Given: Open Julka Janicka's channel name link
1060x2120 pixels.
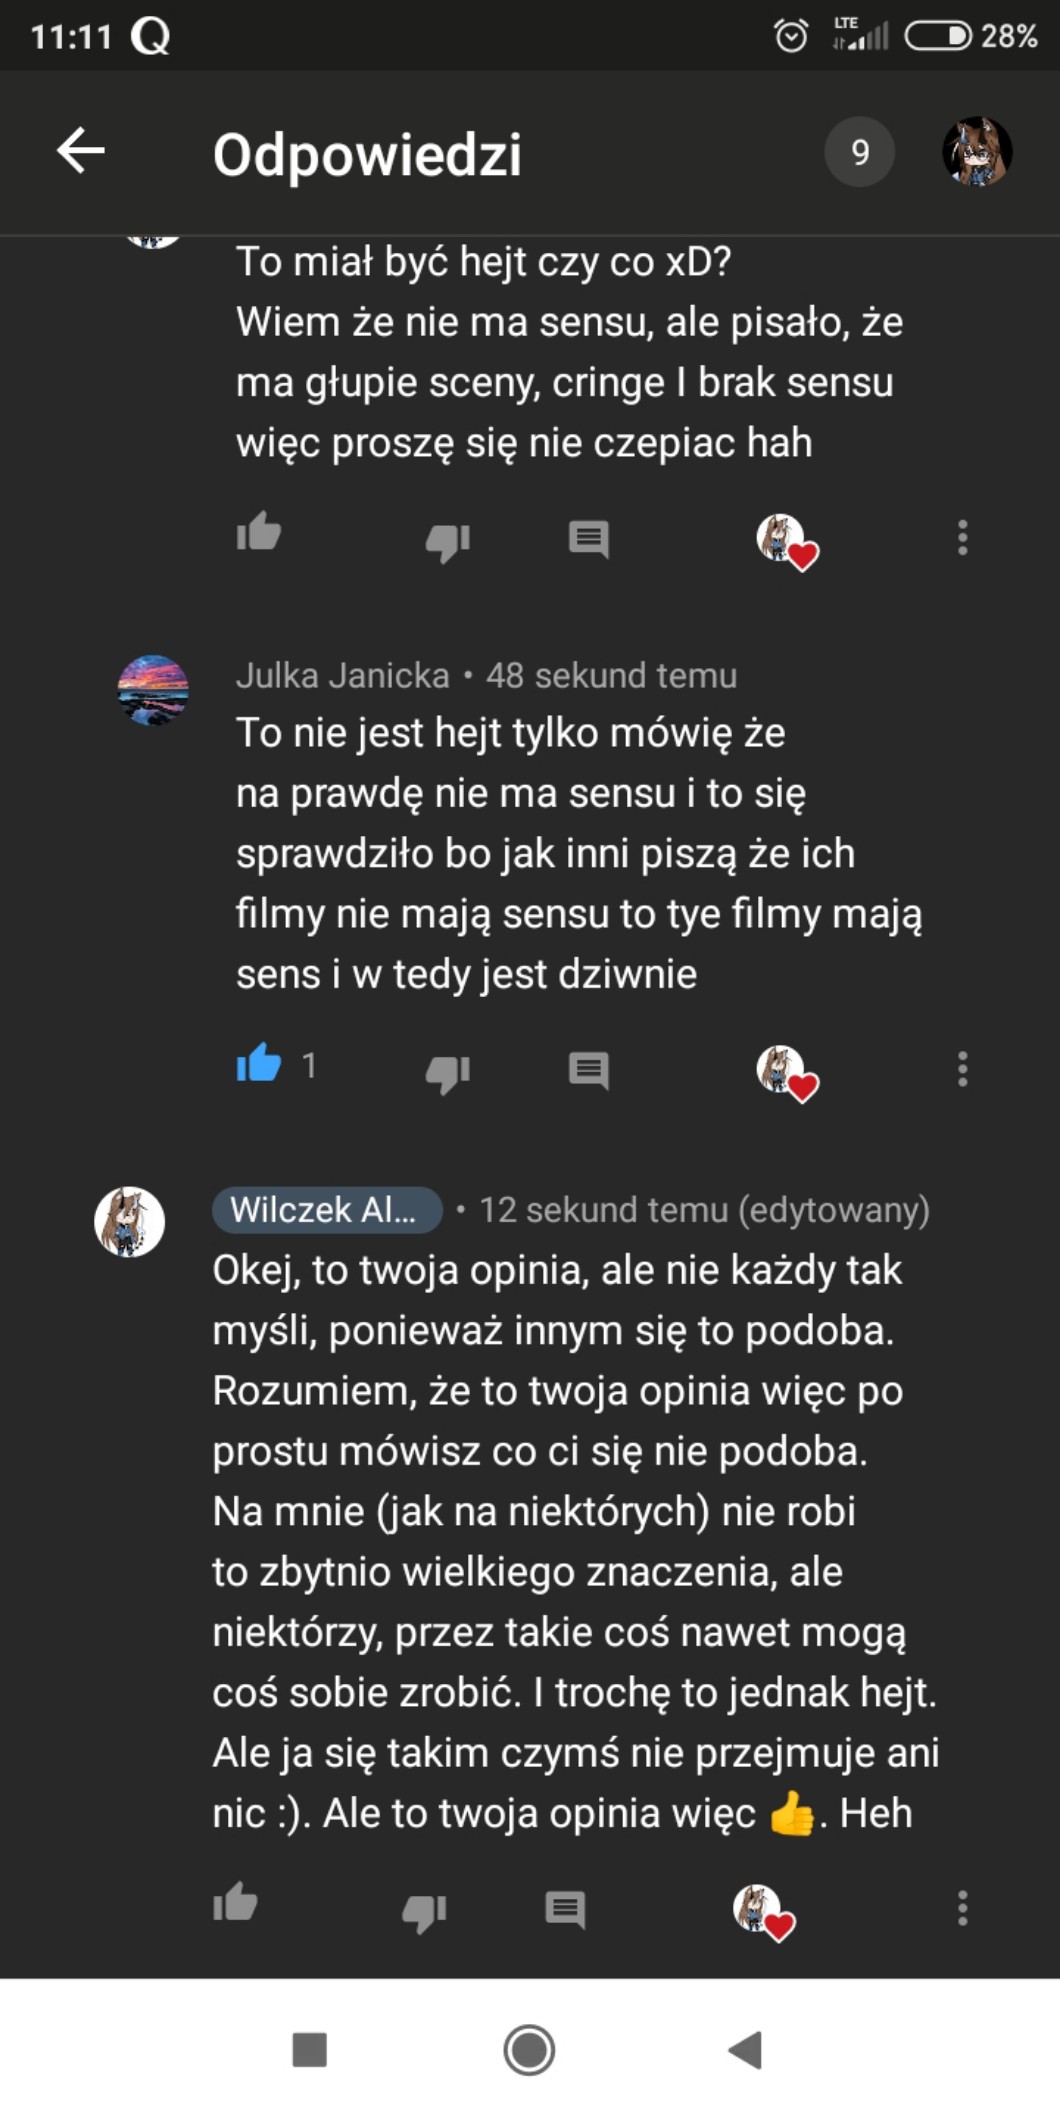Looking at the screenshot, I should click(342, 676).
